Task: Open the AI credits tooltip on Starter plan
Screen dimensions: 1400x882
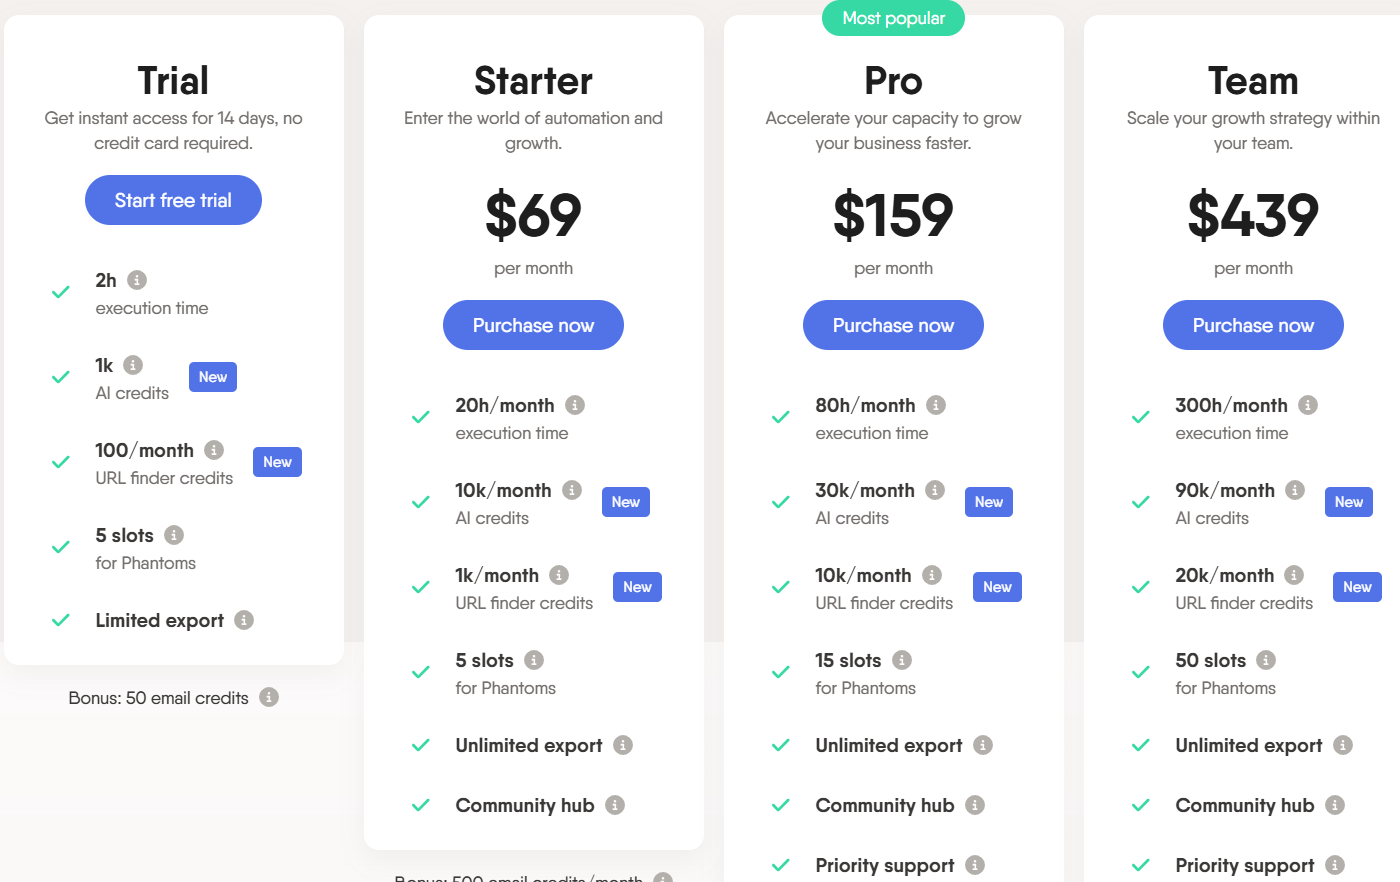Action: (571, 490)
